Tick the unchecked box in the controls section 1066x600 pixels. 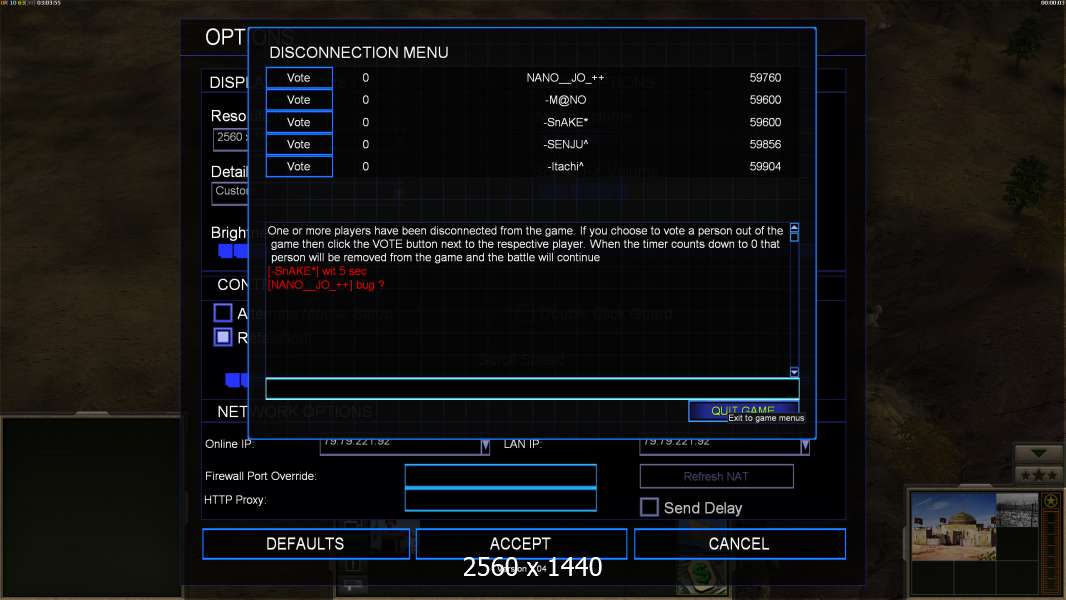point(223,313)
